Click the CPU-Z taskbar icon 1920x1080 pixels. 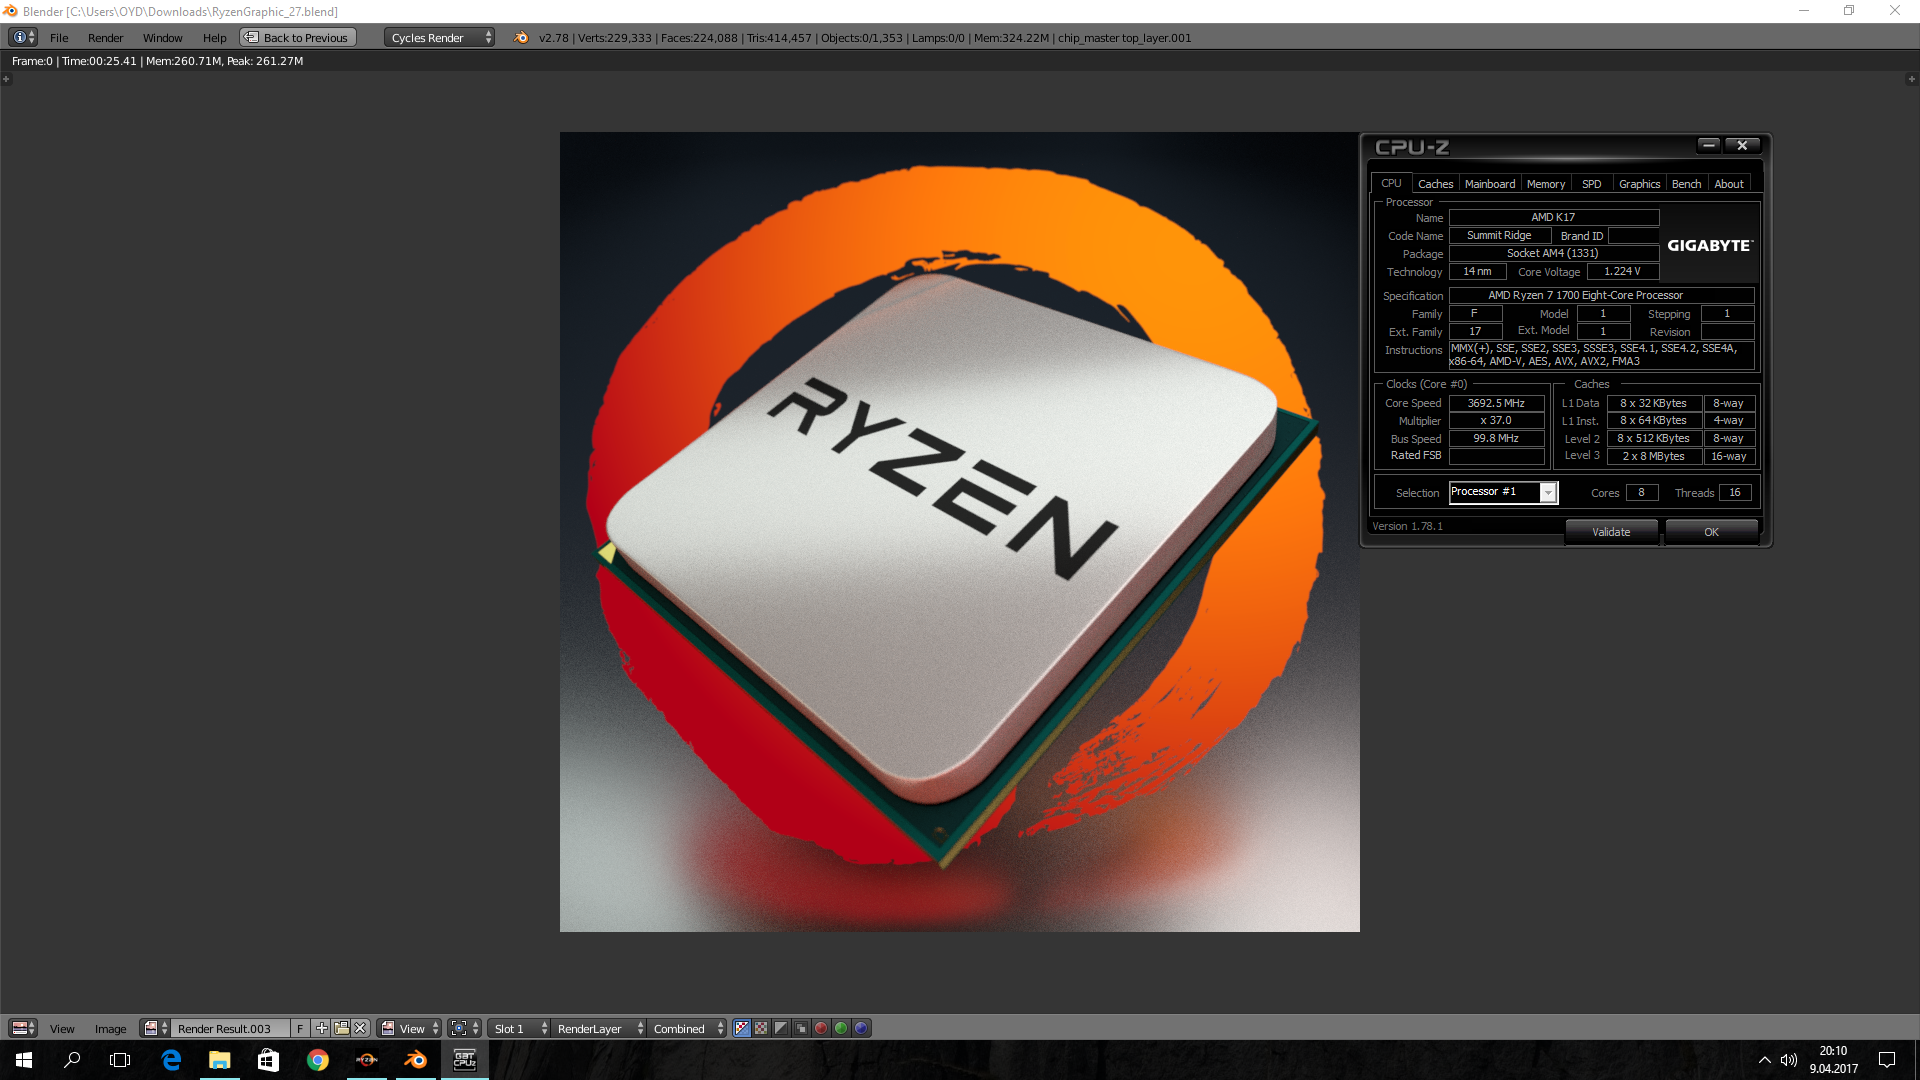[464, 1060]
